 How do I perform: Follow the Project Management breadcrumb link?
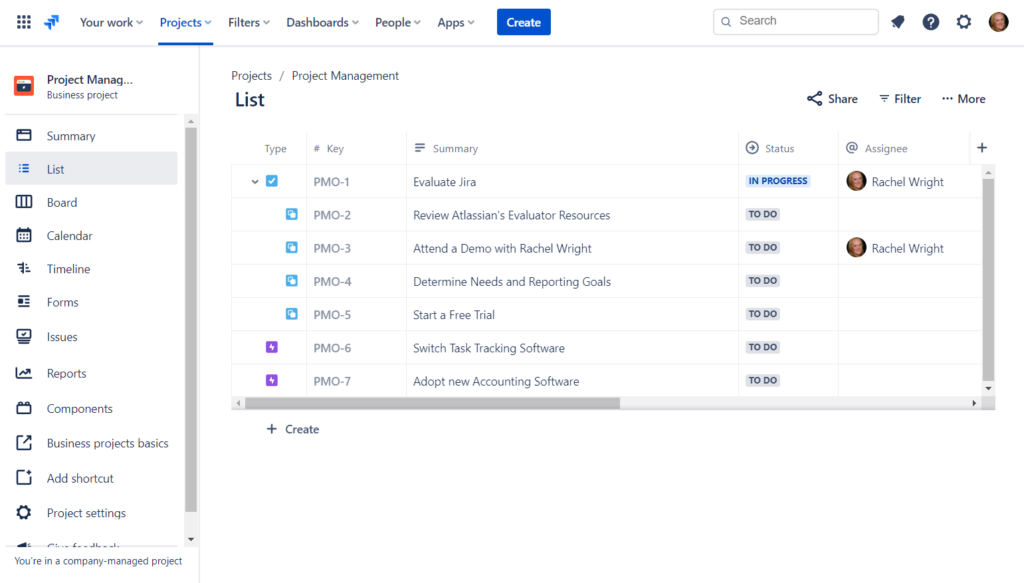345,76
